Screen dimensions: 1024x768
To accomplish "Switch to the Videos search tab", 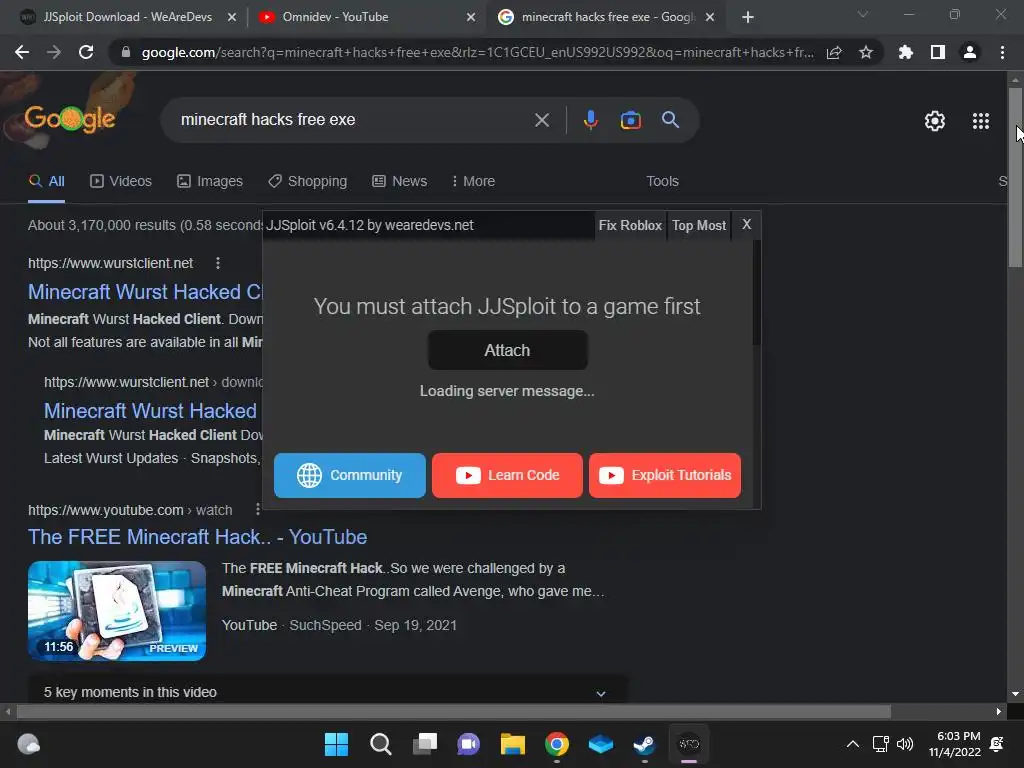I will click(x=121, y=182).
